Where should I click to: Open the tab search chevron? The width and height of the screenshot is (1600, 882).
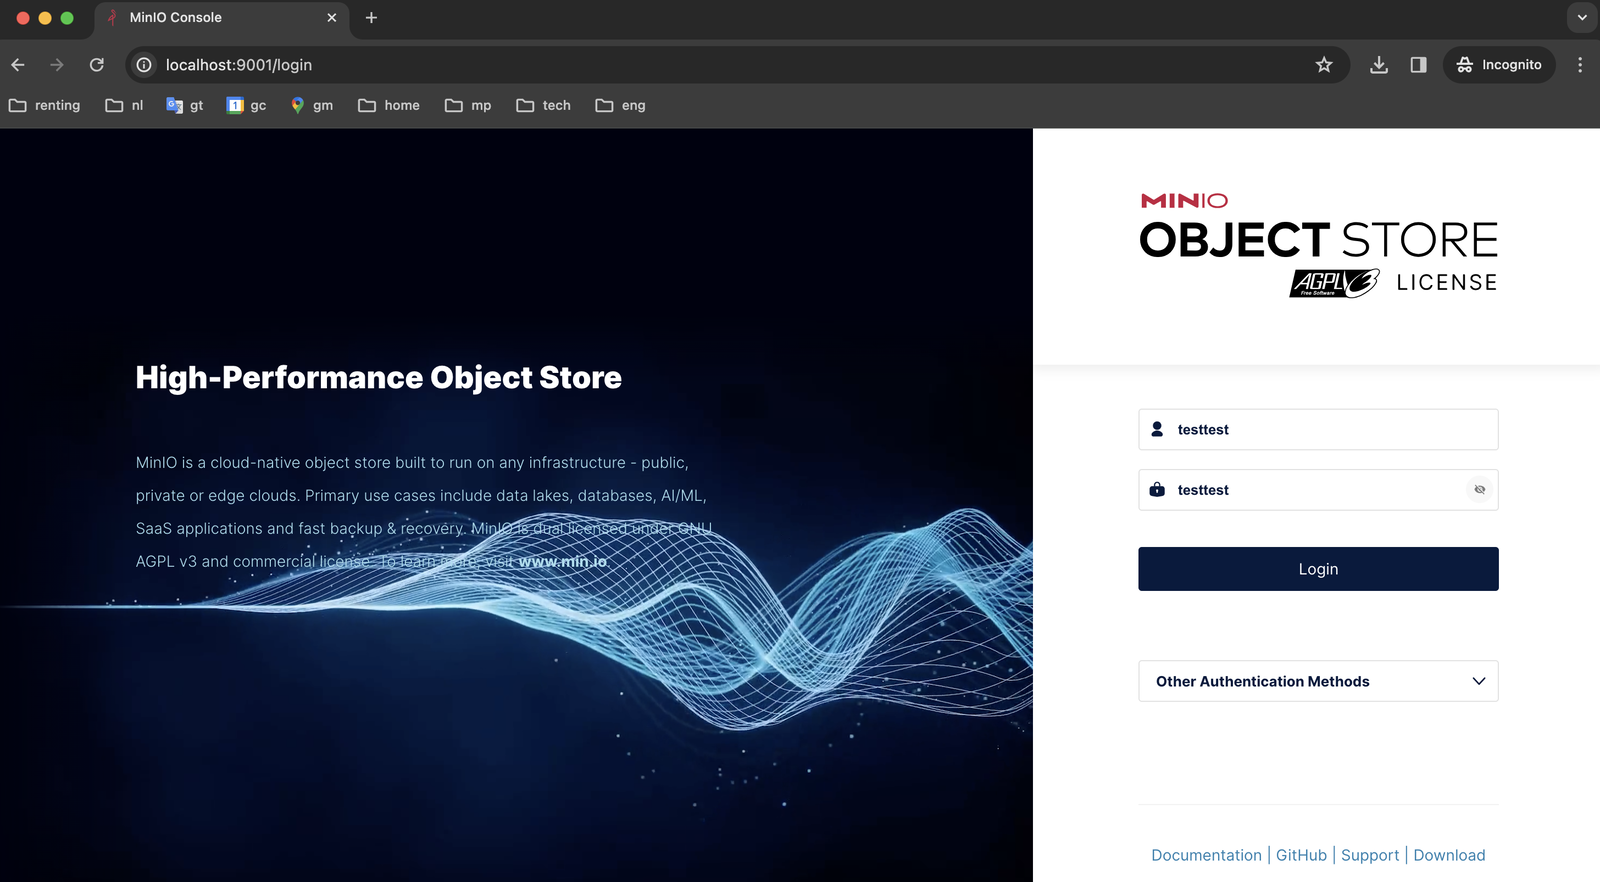click(x=1582, y=18)
